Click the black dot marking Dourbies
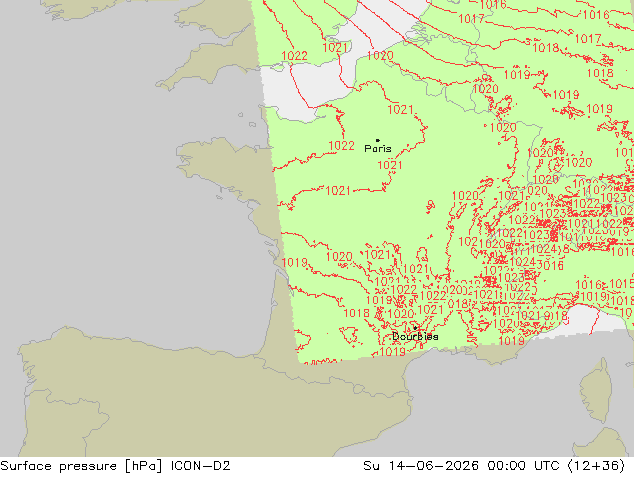Image resolution: width=634 pixels, height=490 pixels. (x=415, y=328)
